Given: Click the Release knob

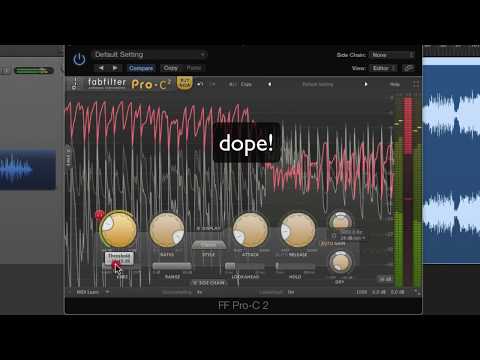Looking at the screenshot, I should click(x=298, y=230).
